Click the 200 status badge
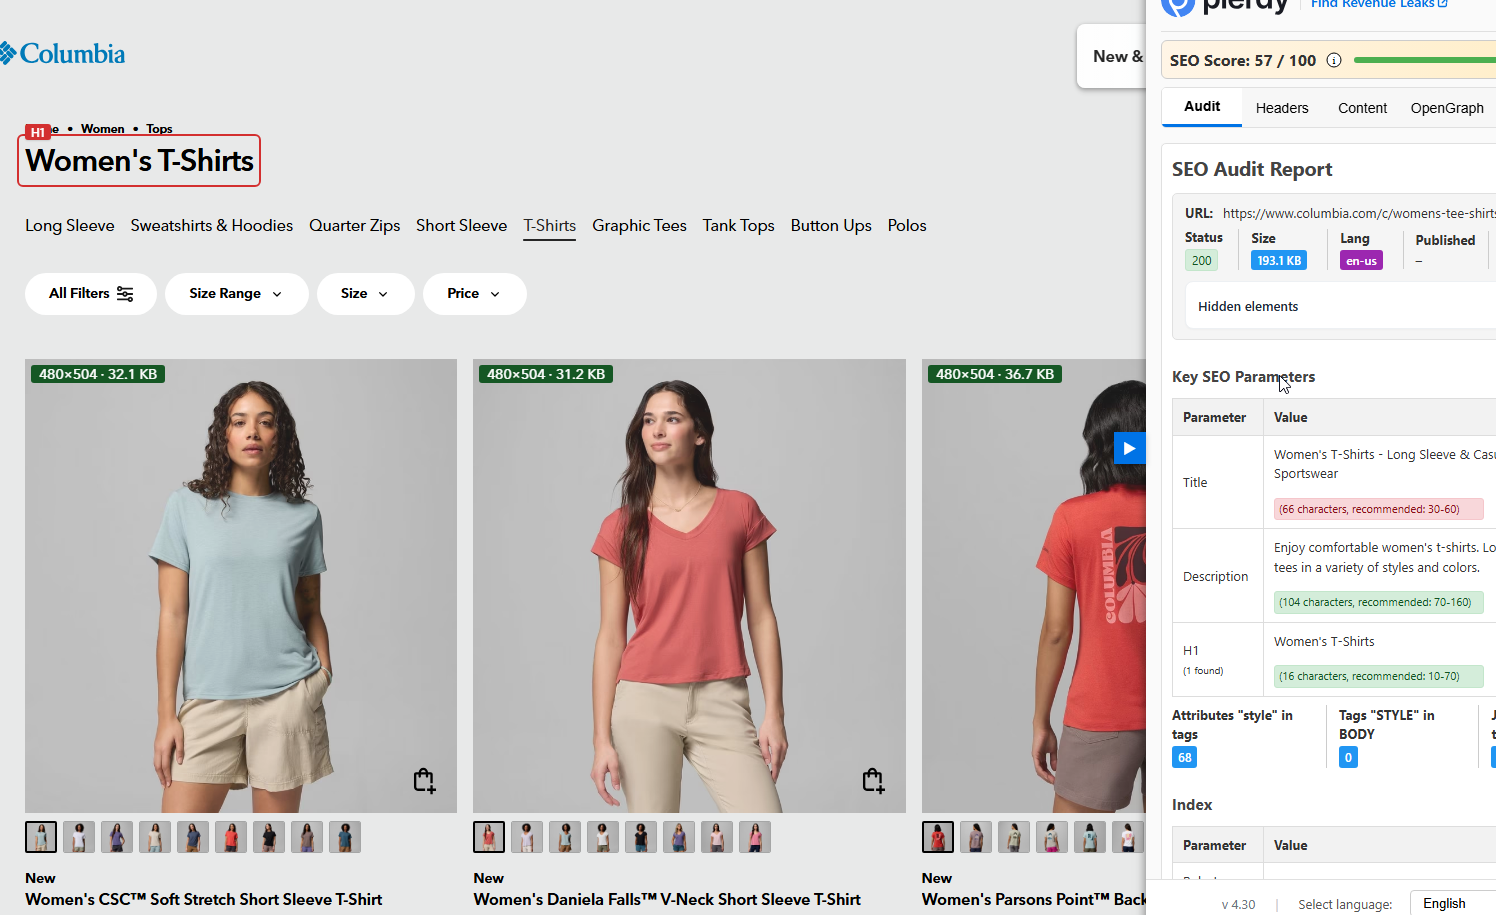The image size is (1496, 915). tap(1201, 261)
